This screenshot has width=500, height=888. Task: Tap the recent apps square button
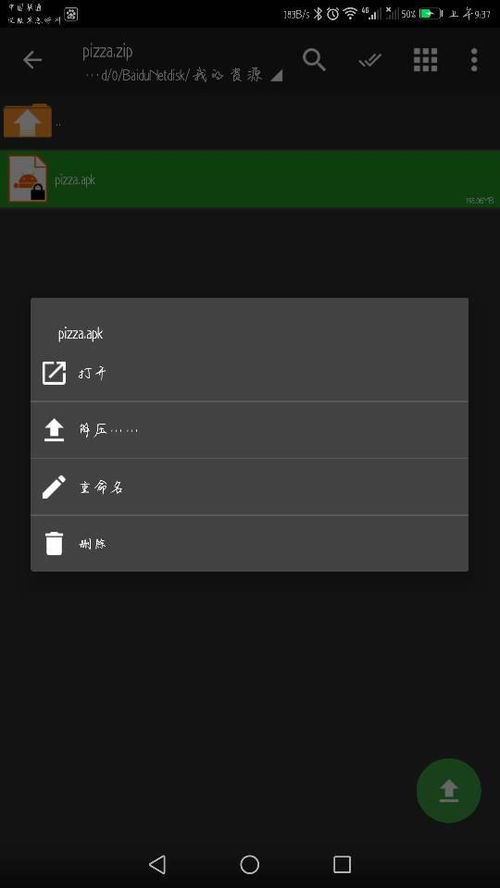(342, 864)
